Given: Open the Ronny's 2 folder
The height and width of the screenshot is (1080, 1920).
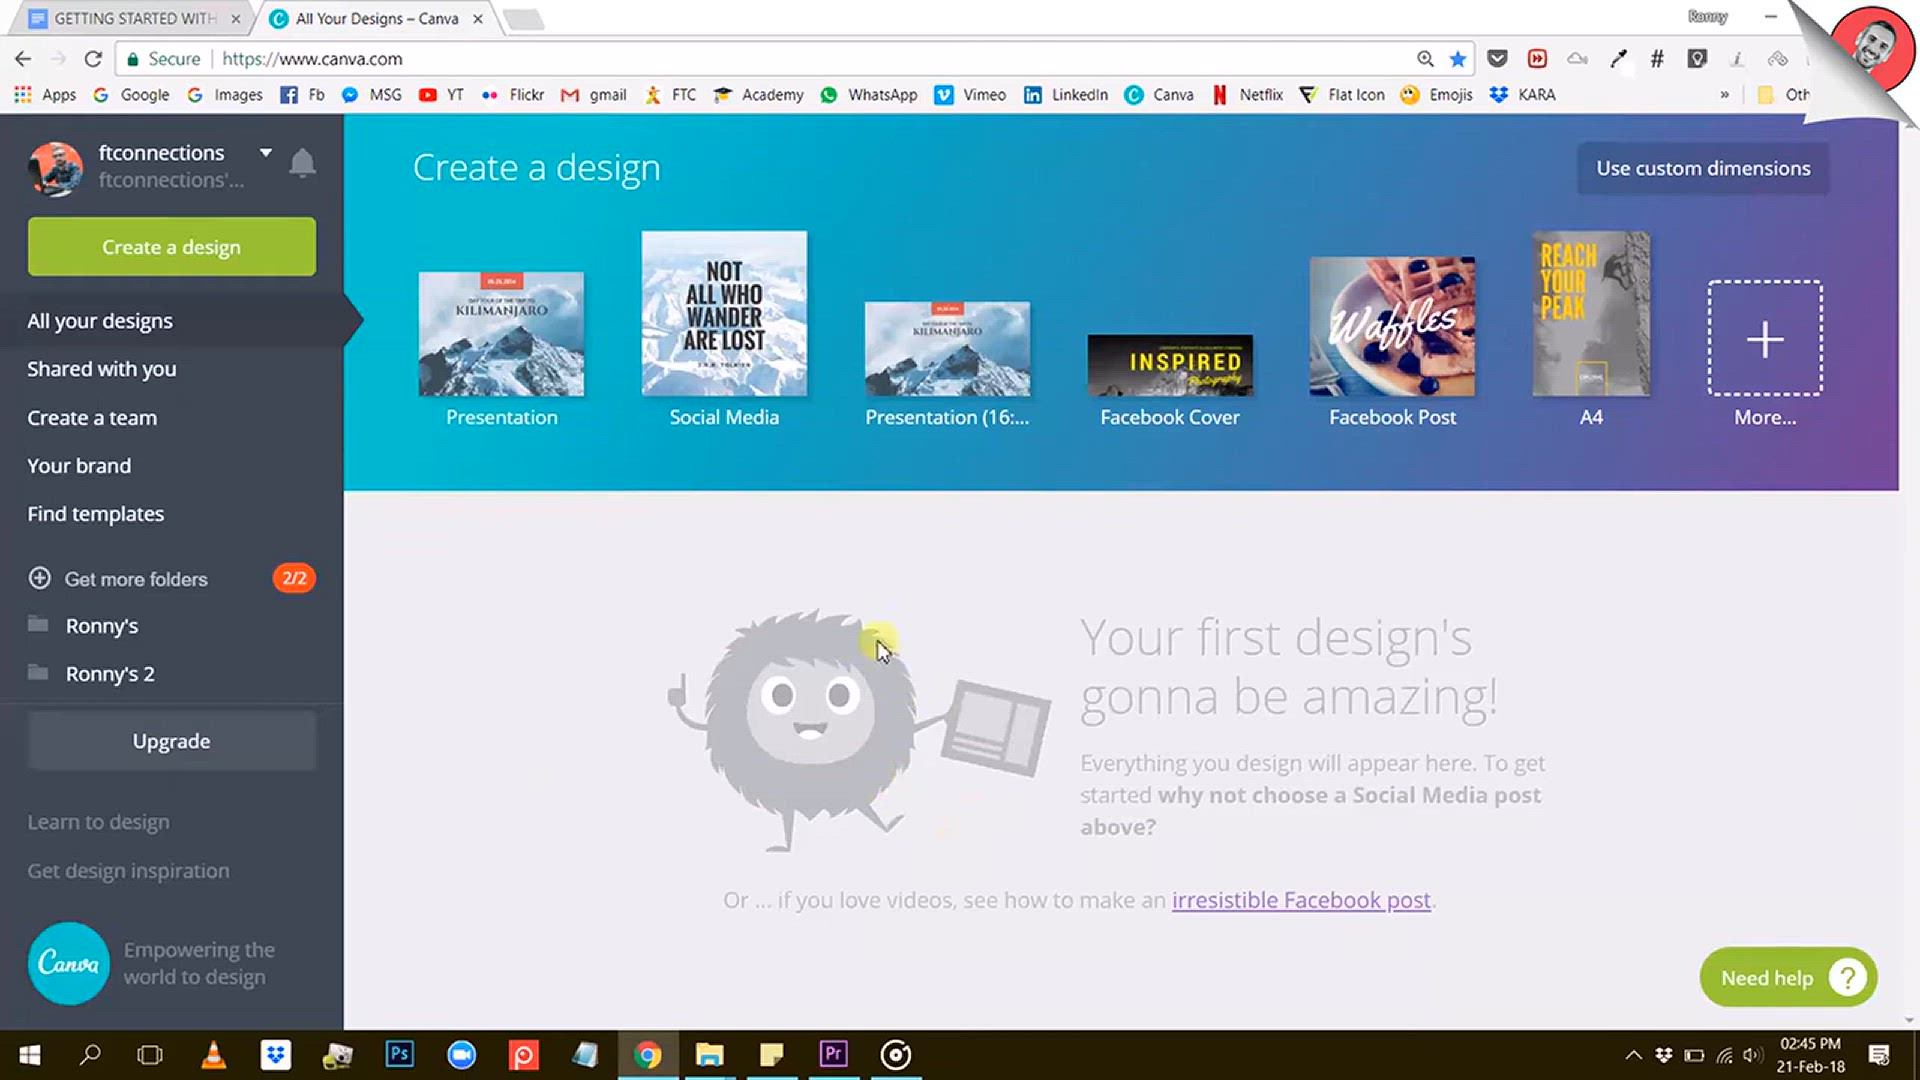Looking at the screenshot, I should point(109,674).
